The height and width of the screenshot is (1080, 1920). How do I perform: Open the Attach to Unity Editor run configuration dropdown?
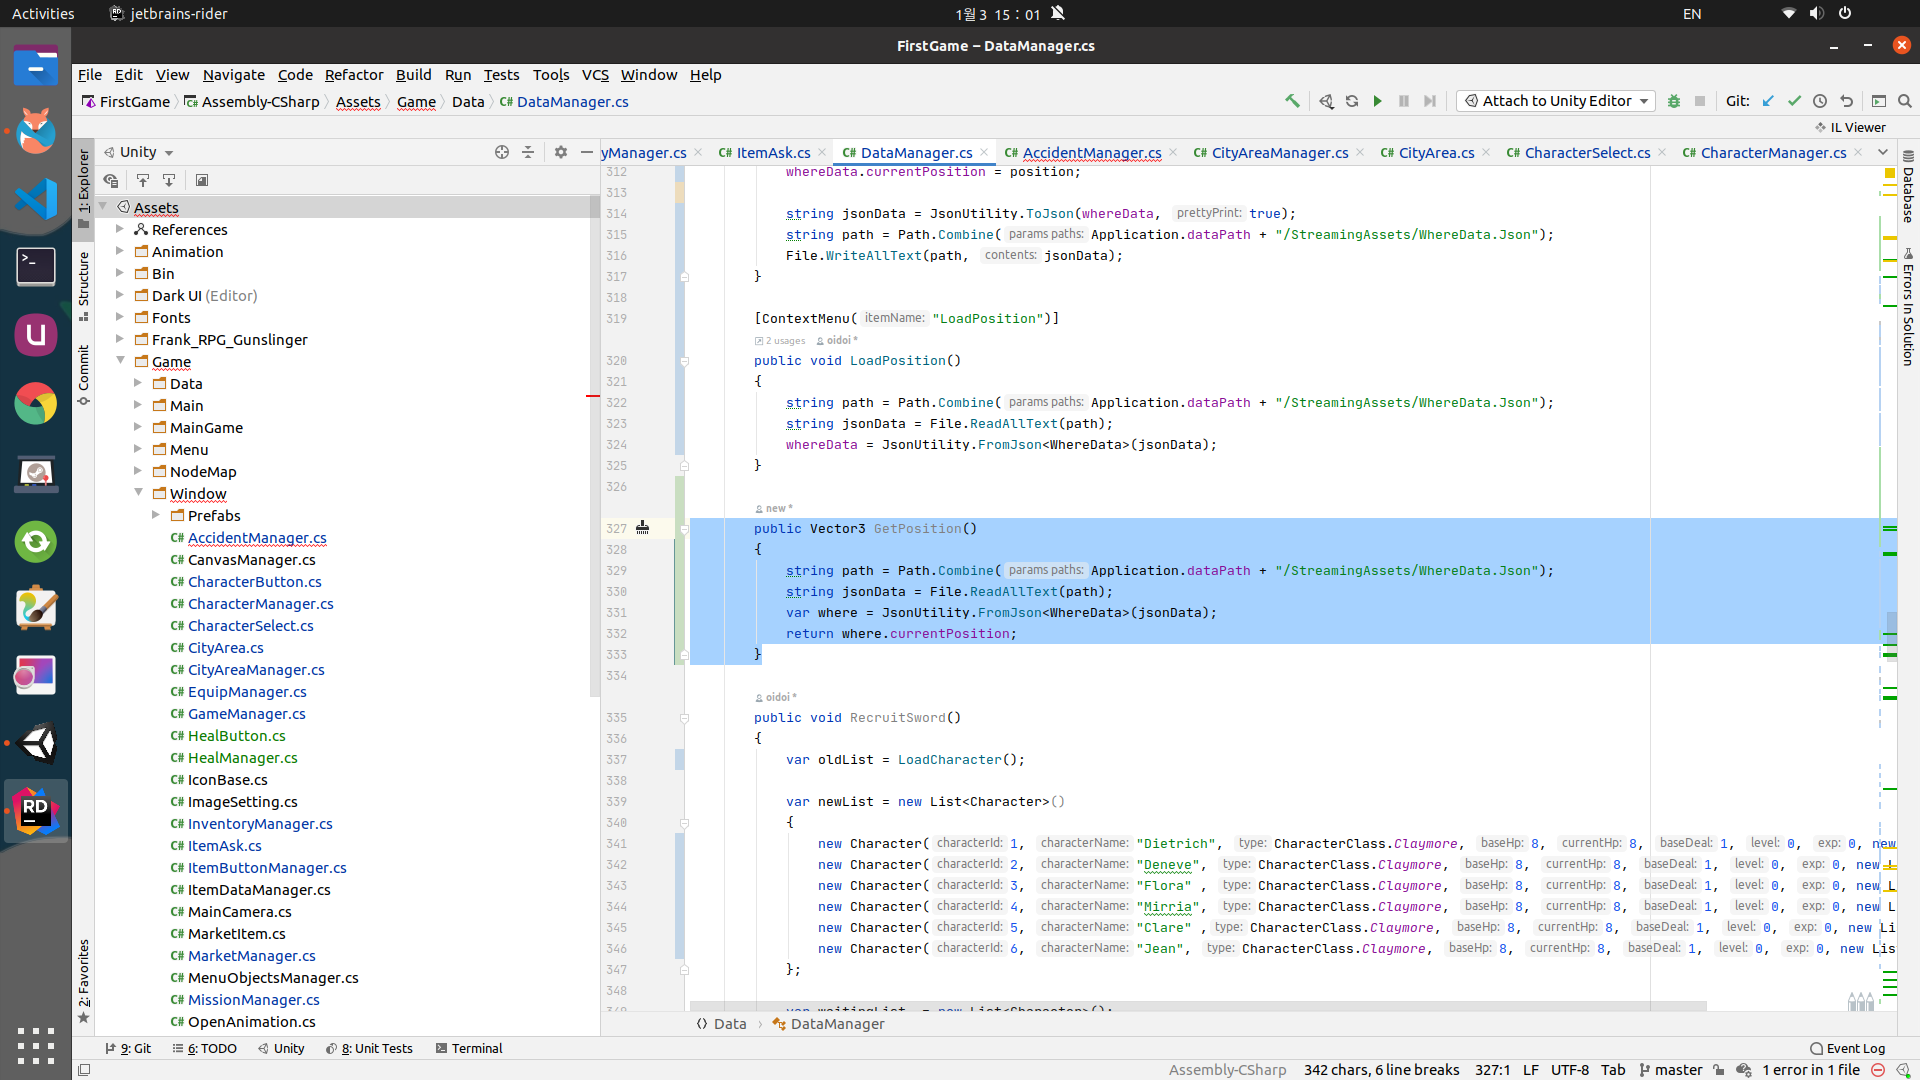pyautogui.click(x=1556, y=101)
